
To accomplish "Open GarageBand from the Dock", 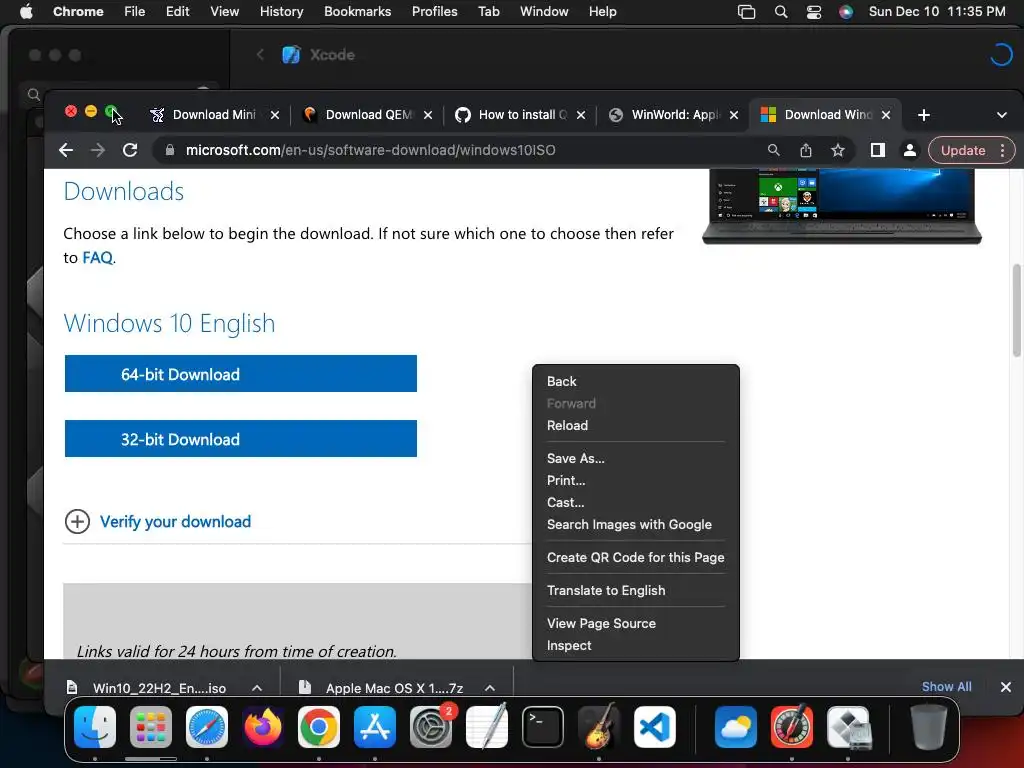I will [599, 726].
